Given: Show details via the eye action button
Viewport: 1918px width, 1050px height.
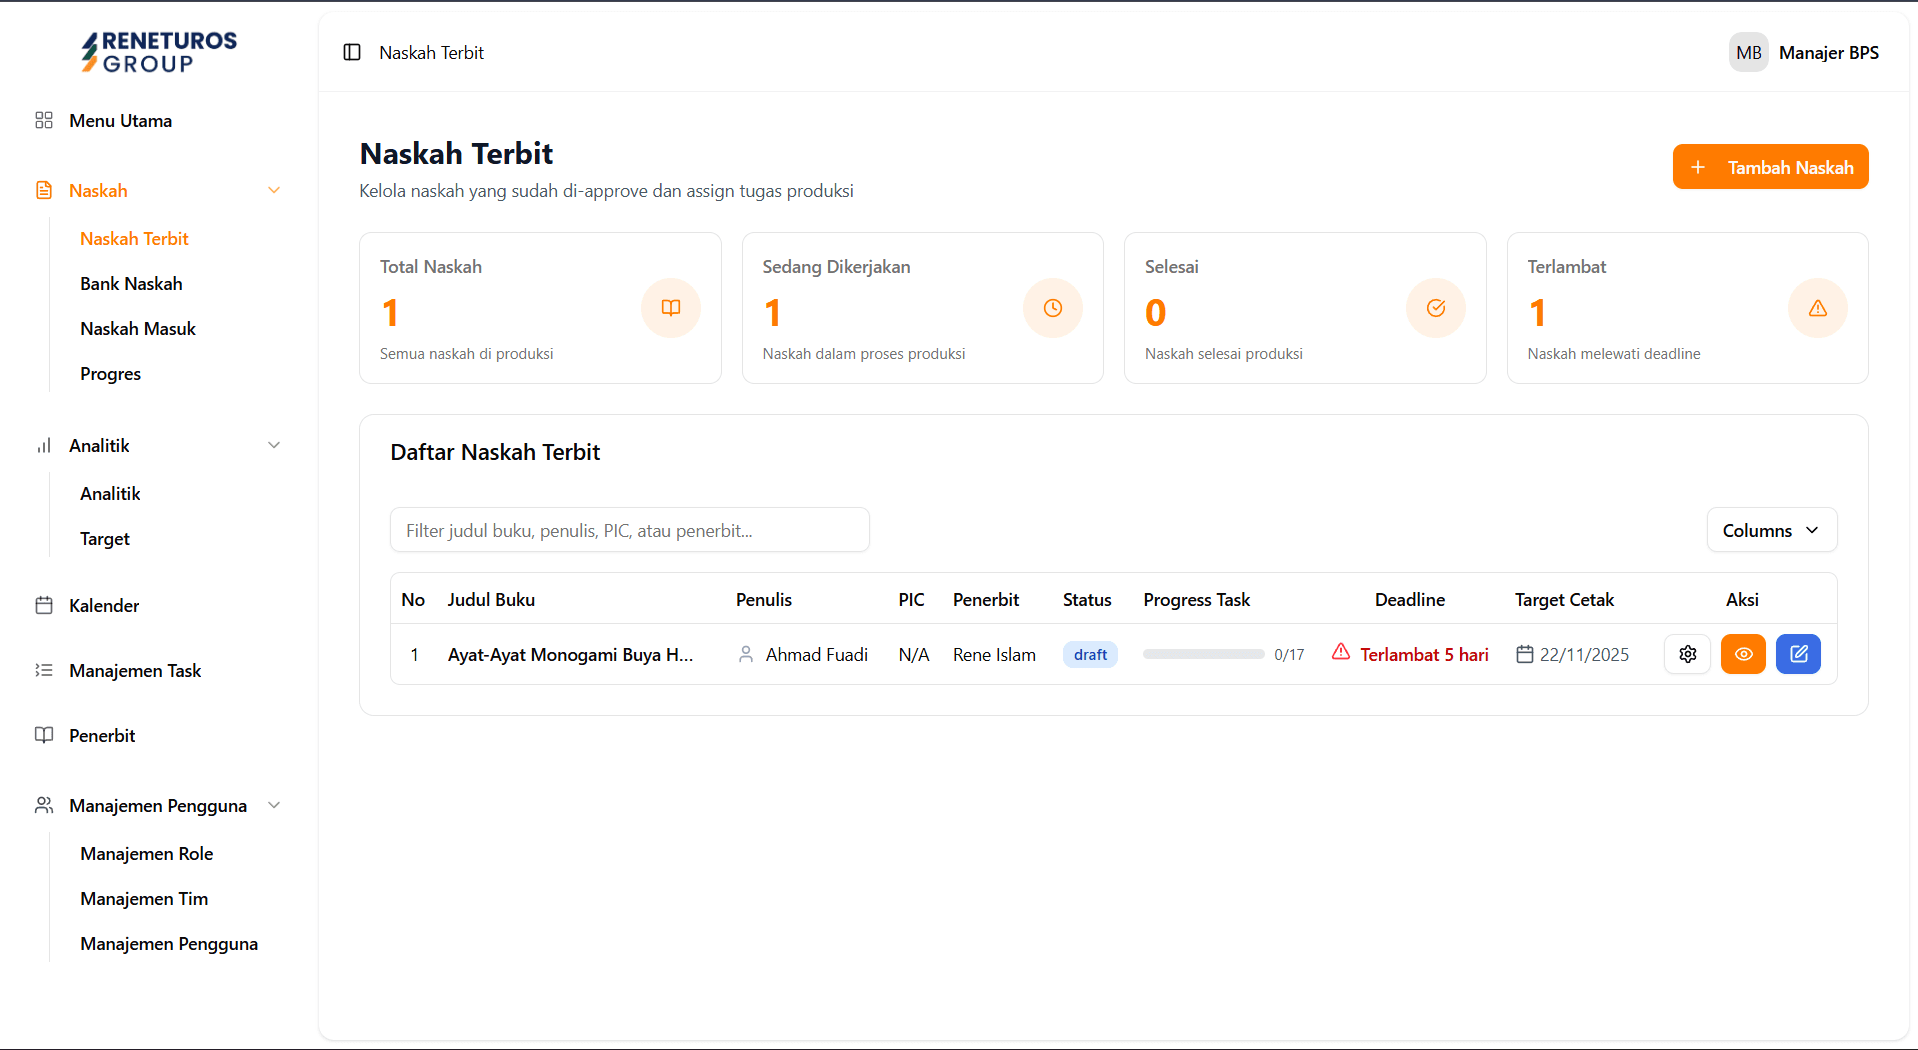Looking at the screenshot, I should tap(1743, 654).
